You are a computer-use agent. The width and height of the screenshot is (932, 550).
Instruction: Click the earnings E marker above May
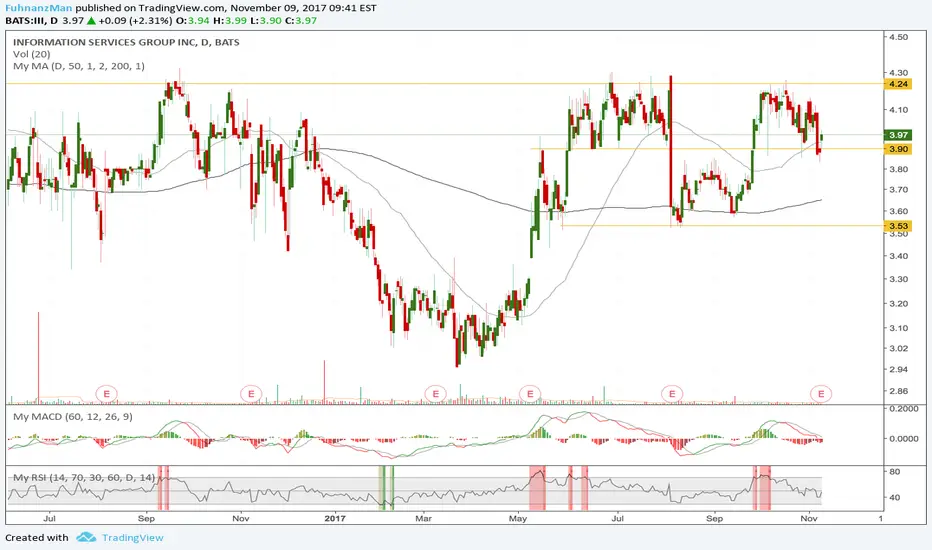coord(530,394)
